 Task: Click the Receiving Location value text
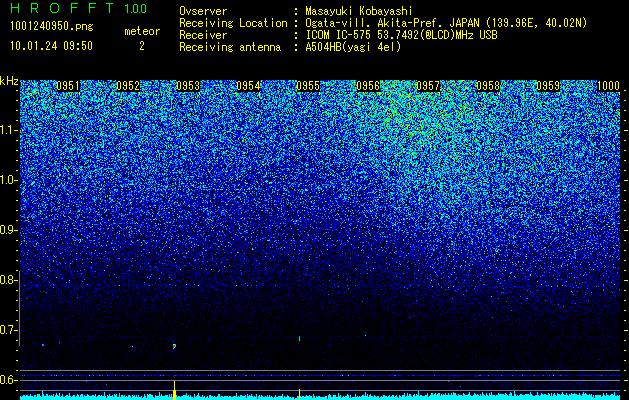click(x=446, y=23)
